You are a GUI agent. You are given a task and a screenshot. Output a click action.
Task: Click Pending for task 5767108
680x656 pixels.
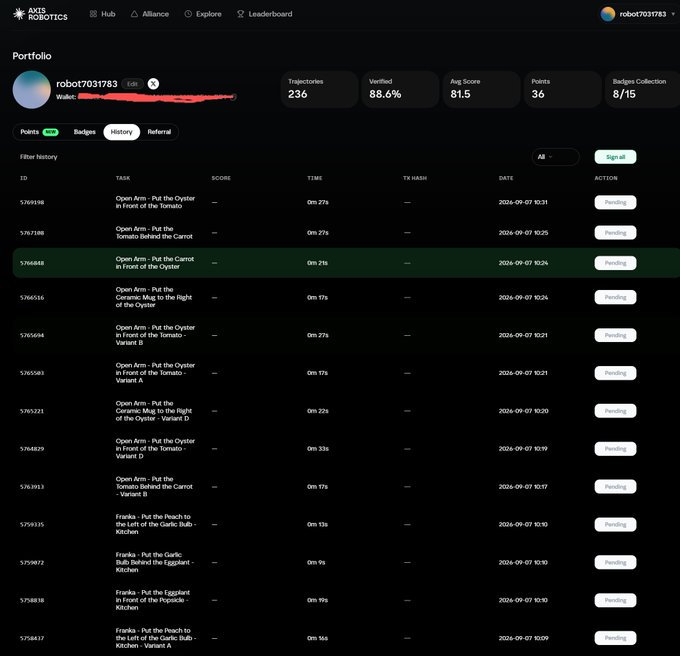615,233
